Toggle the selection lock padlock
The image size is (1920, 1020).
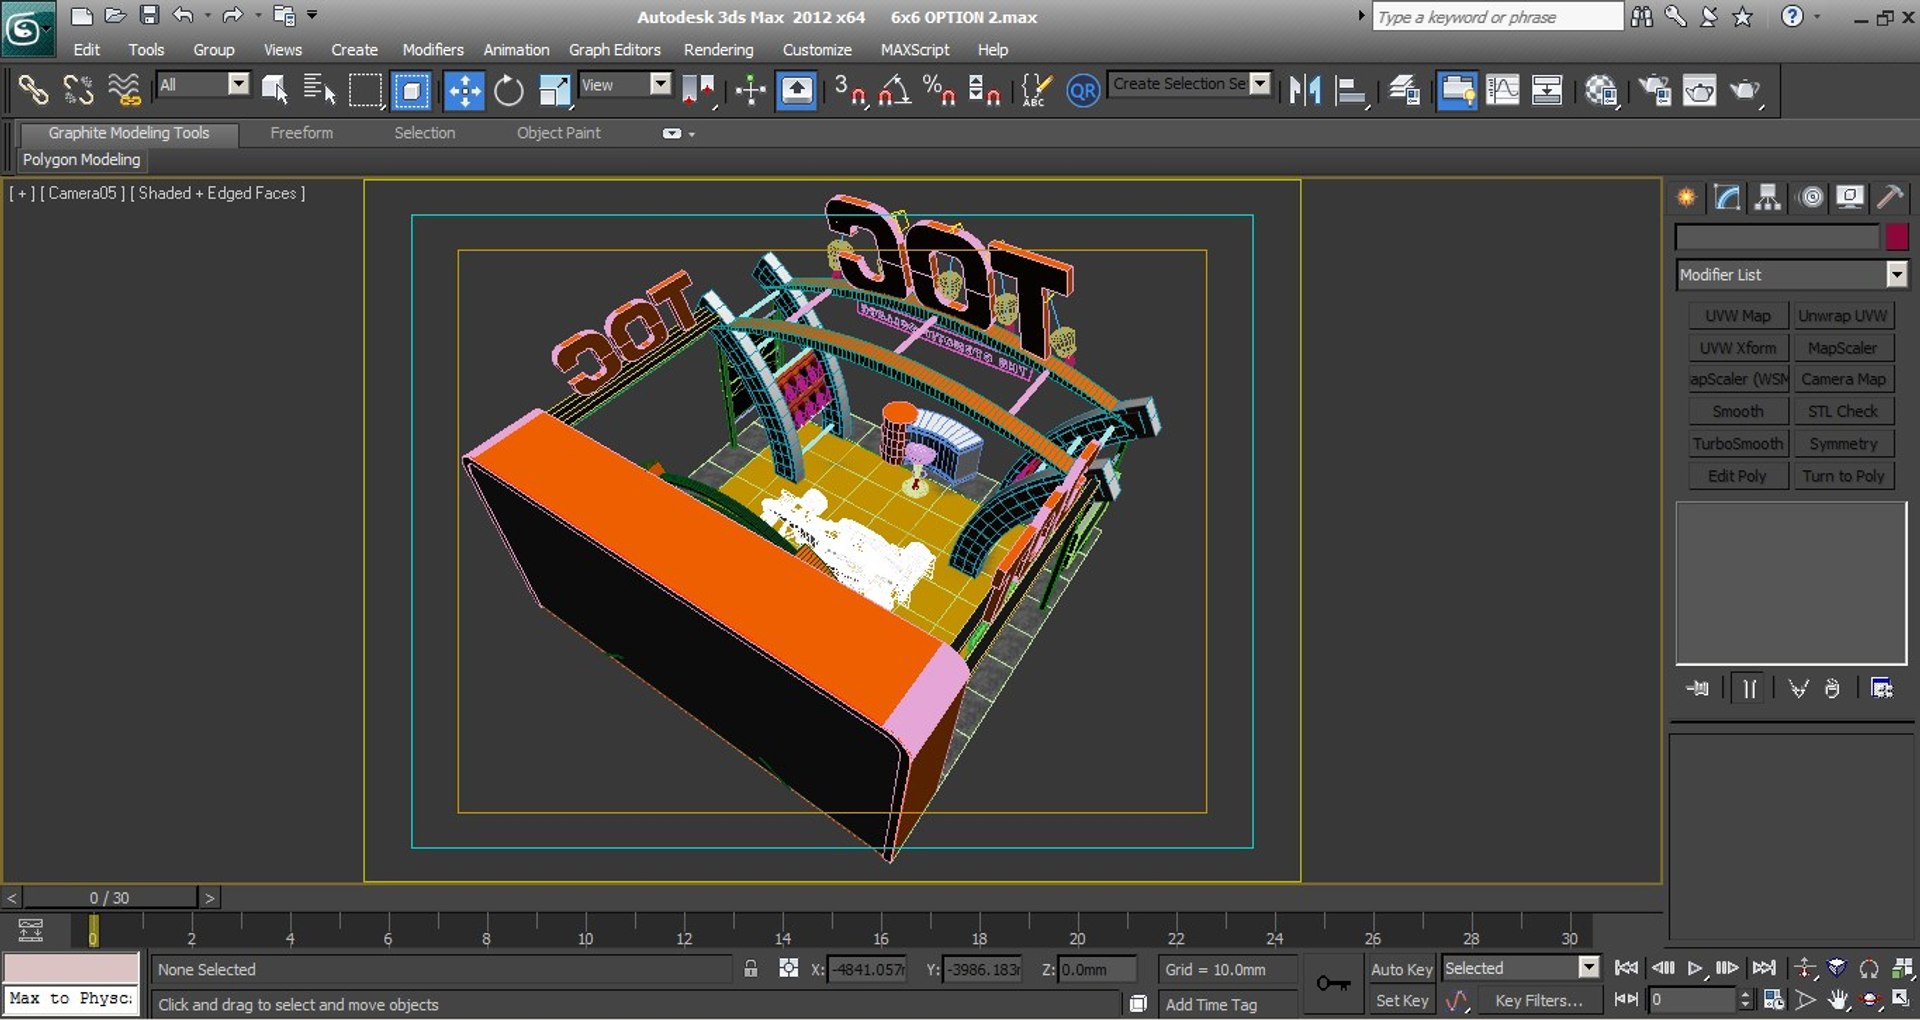(751, 969)
